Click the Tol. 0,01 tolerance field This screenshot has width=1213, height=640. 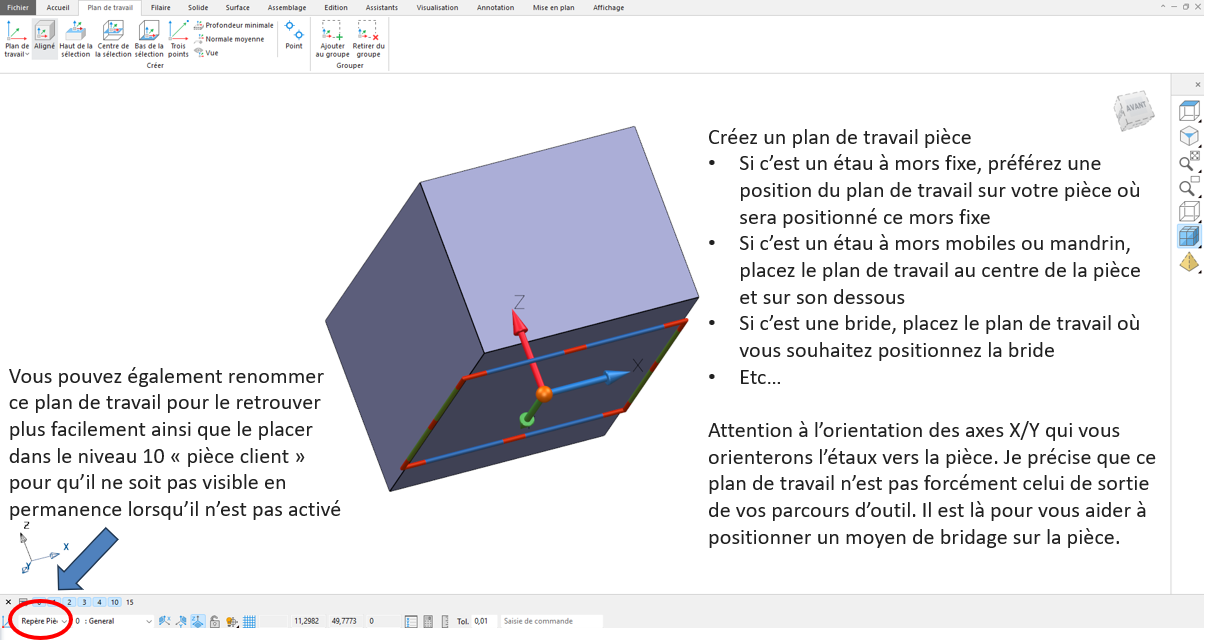pos(485,621)
